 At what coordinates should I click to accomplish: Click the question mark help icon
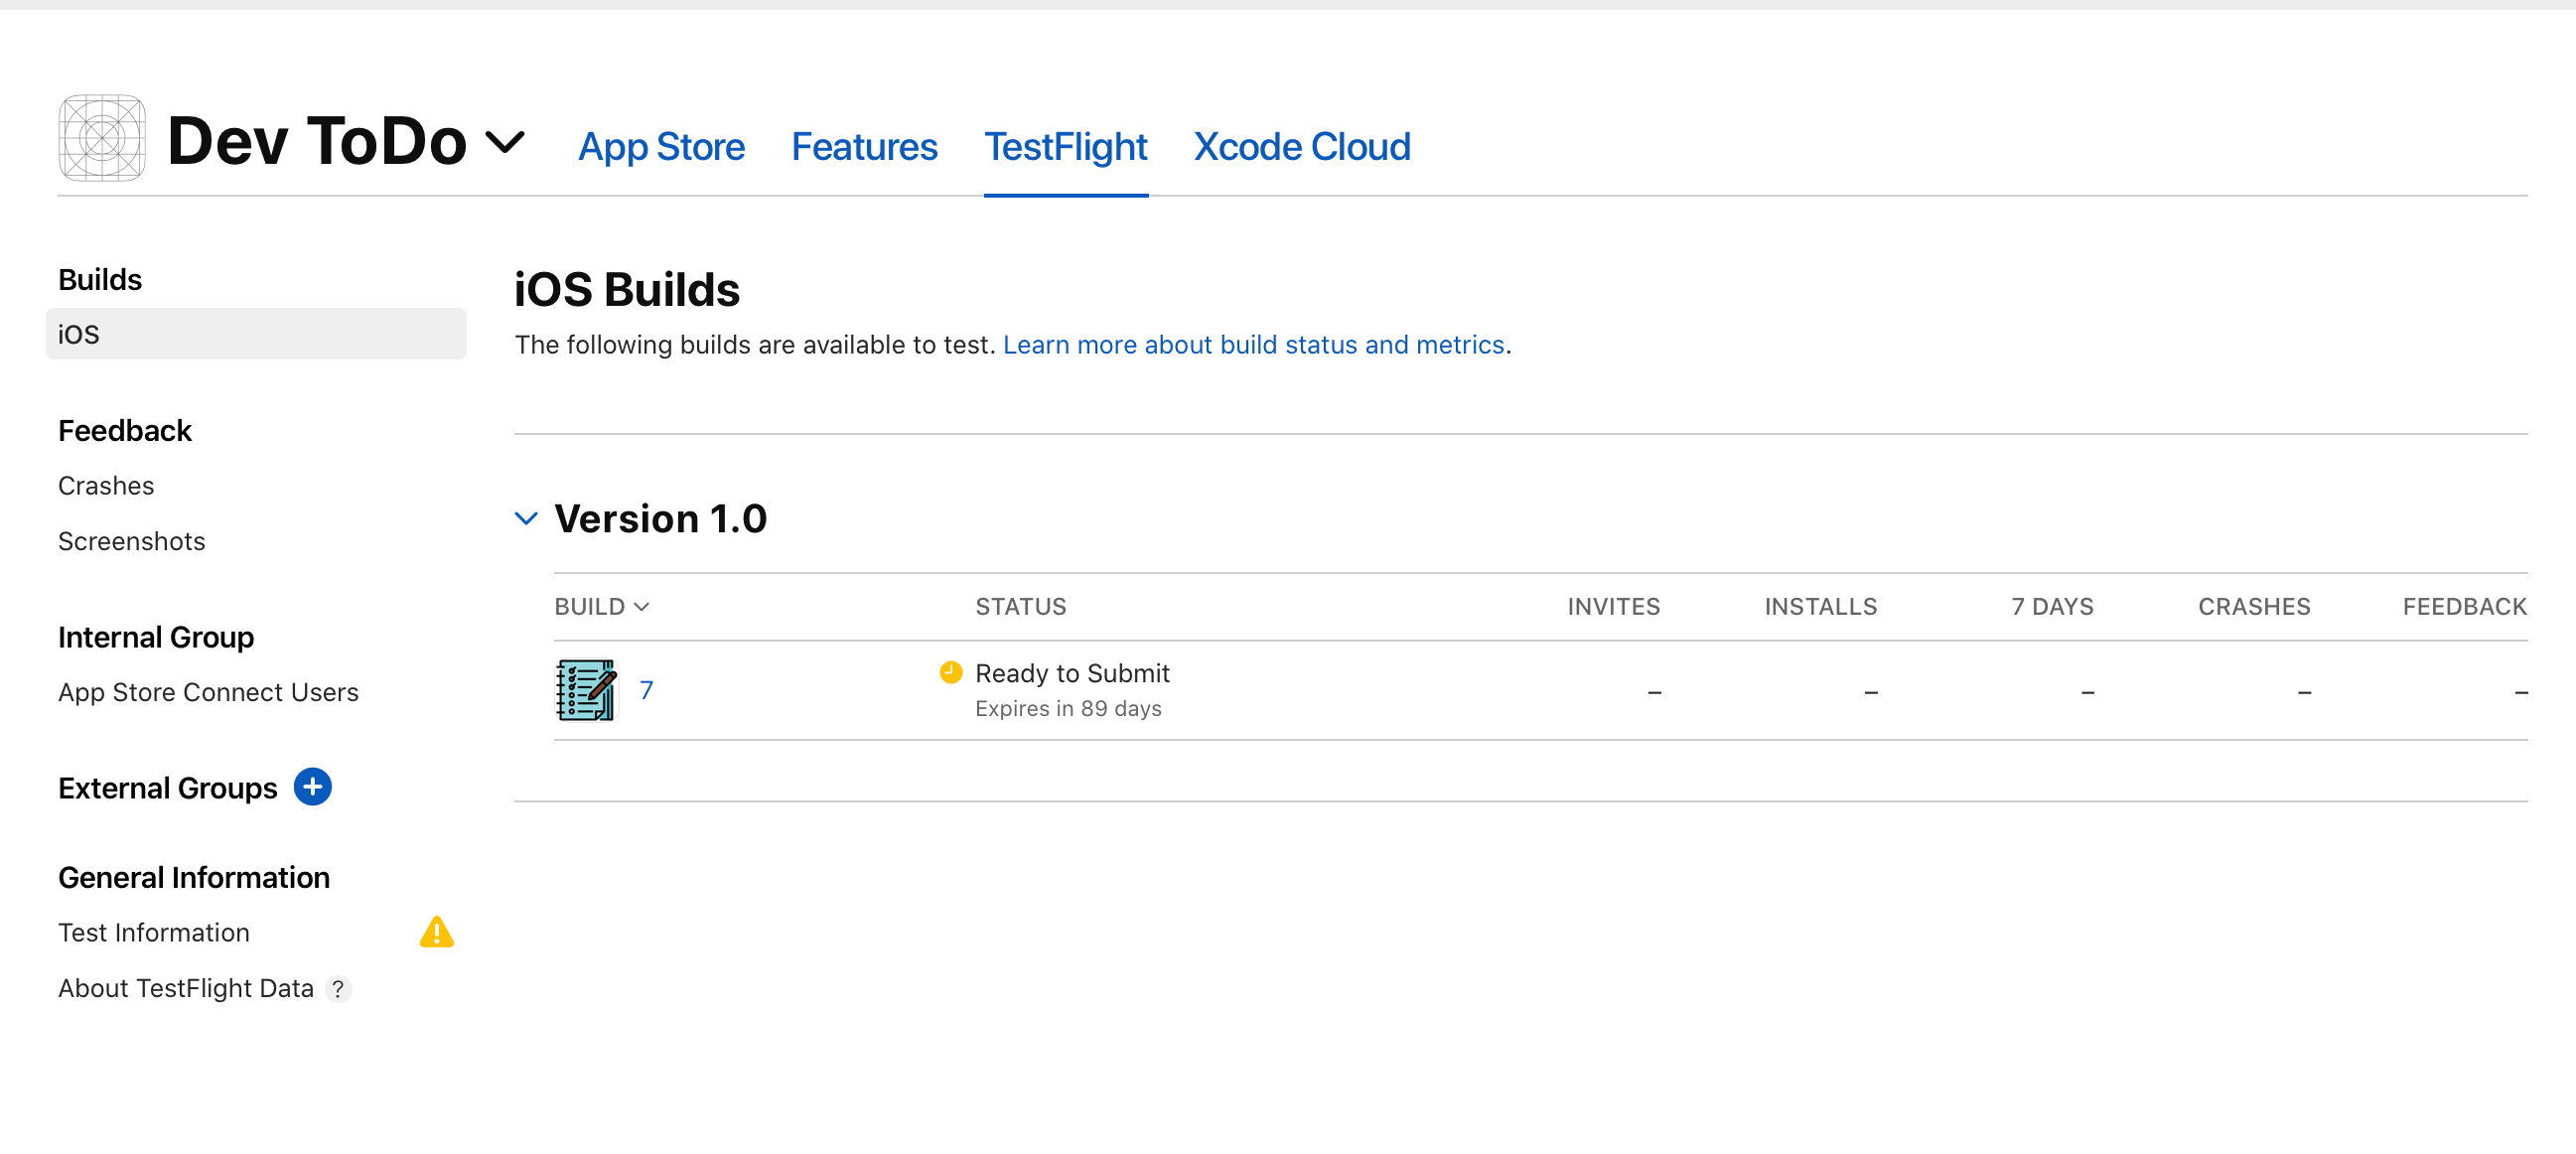(339, 989)
